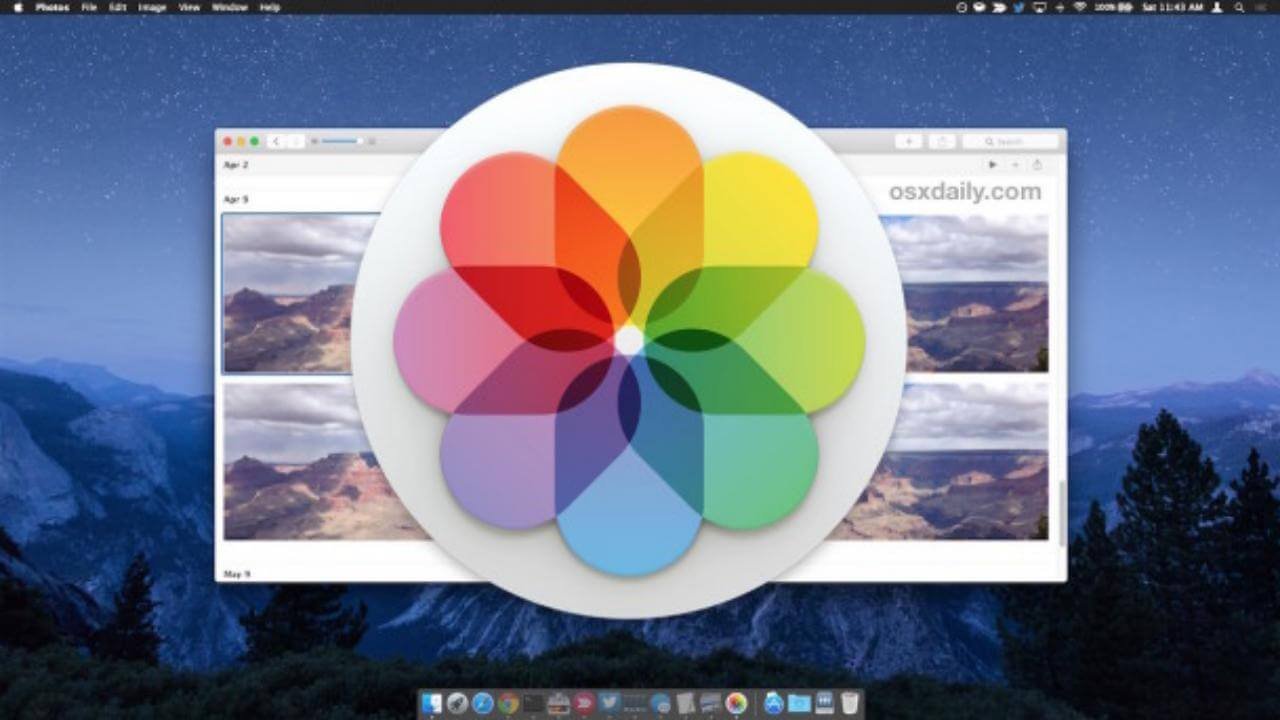
Task: Open the Photos menu in menu bar
Action: pos(52,7)
